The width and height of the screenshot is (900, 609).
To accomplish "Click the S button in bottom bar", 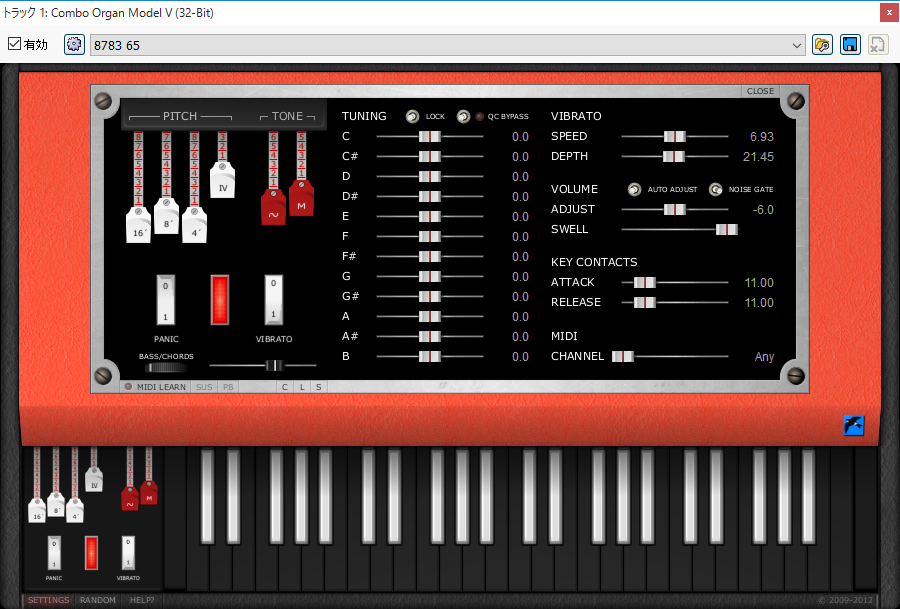I will click(x=319, y=387).
